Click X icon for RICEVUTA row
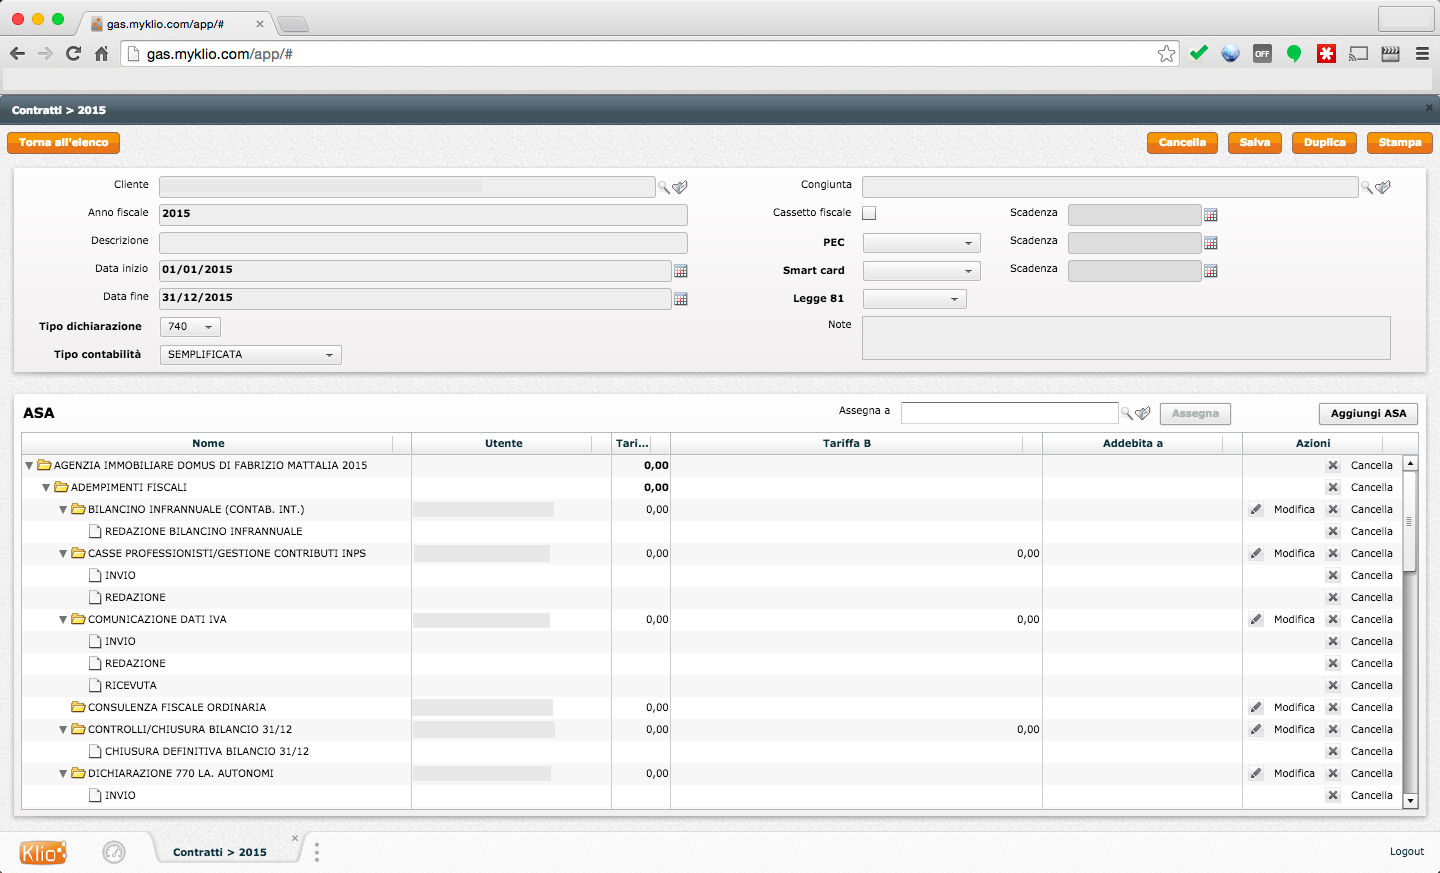The width and height of the screenshot is (1440, 873). point(1333,686)
